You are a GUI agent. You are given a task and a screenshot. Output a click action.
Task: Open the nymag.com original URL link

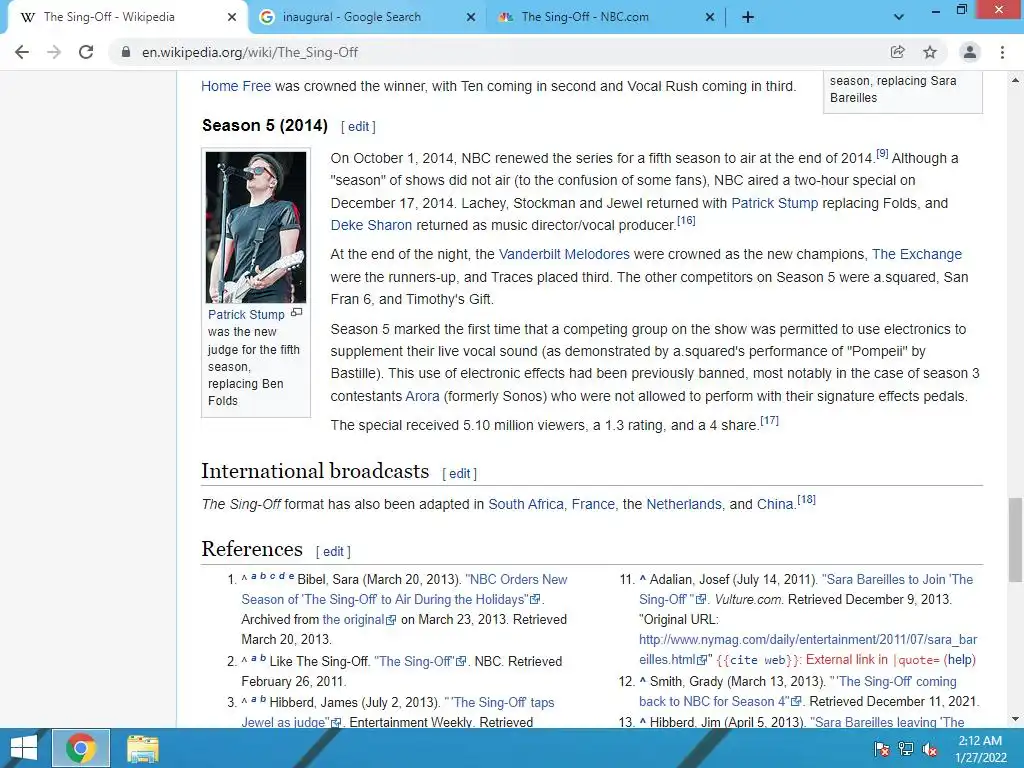808,650
